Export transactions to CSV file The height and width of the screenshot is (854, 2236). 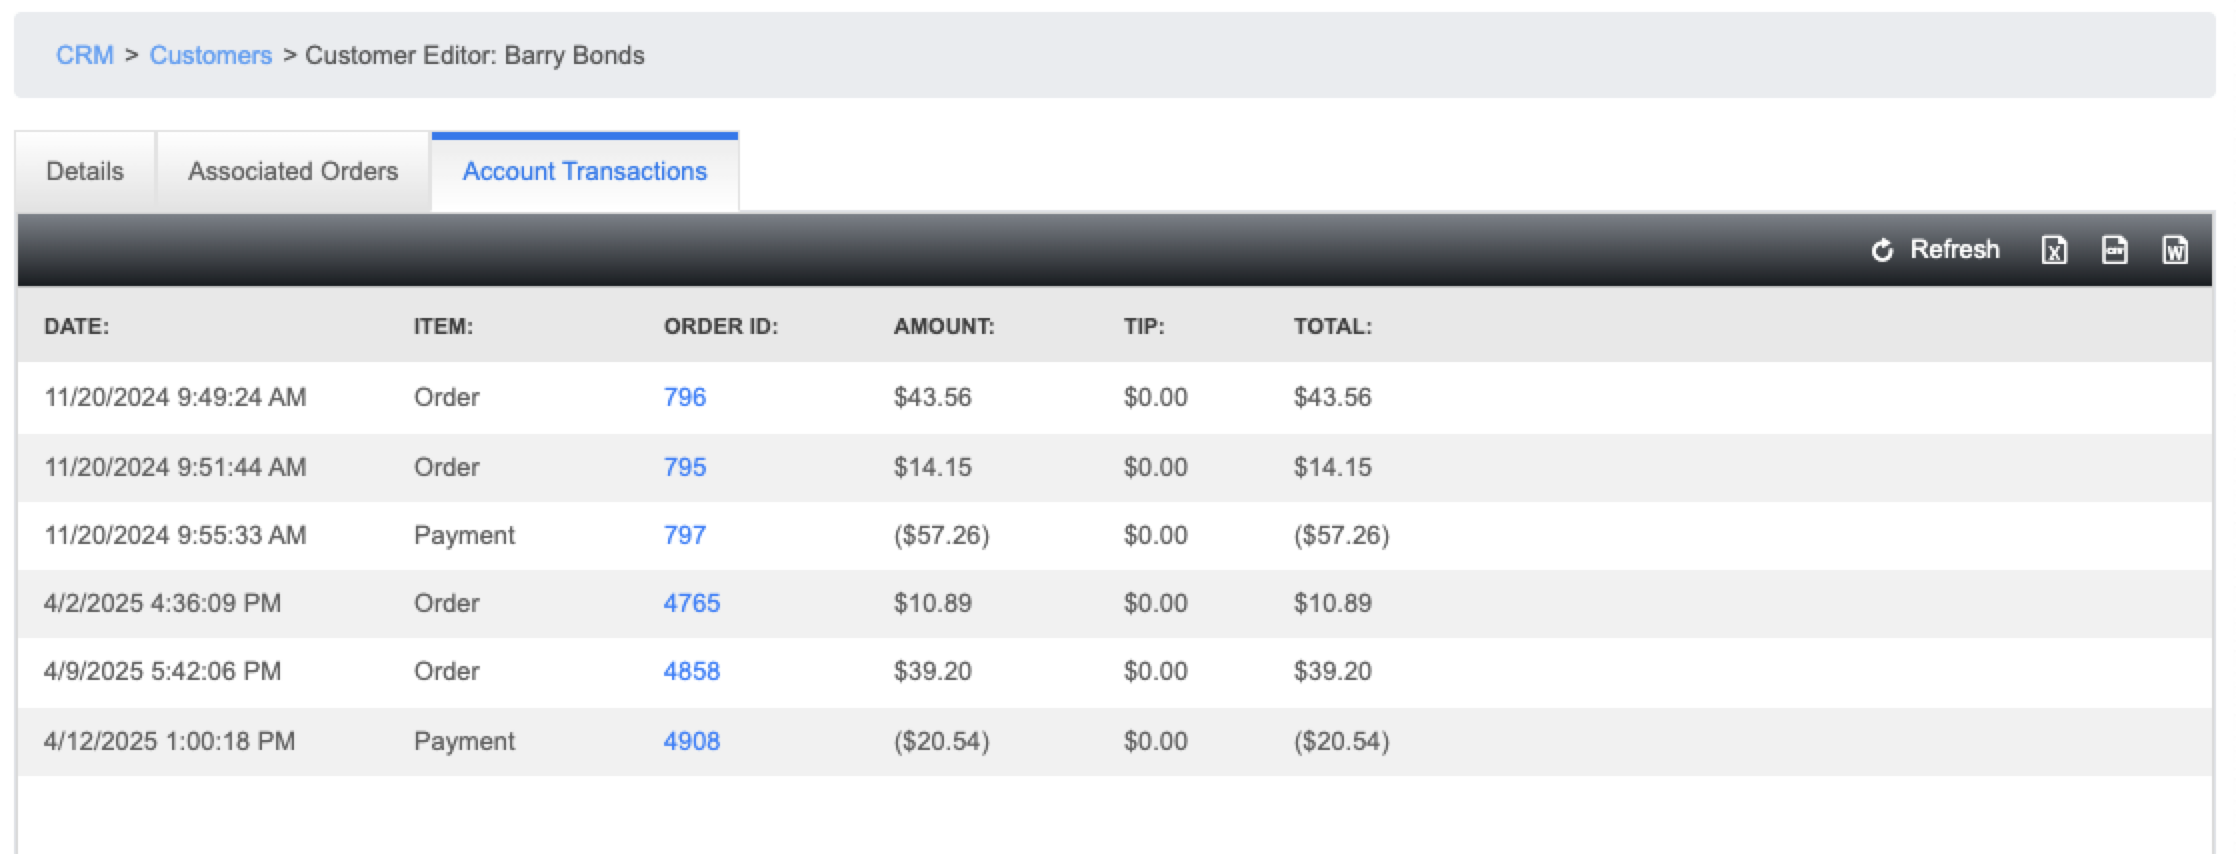click(x=2115, y=250)
